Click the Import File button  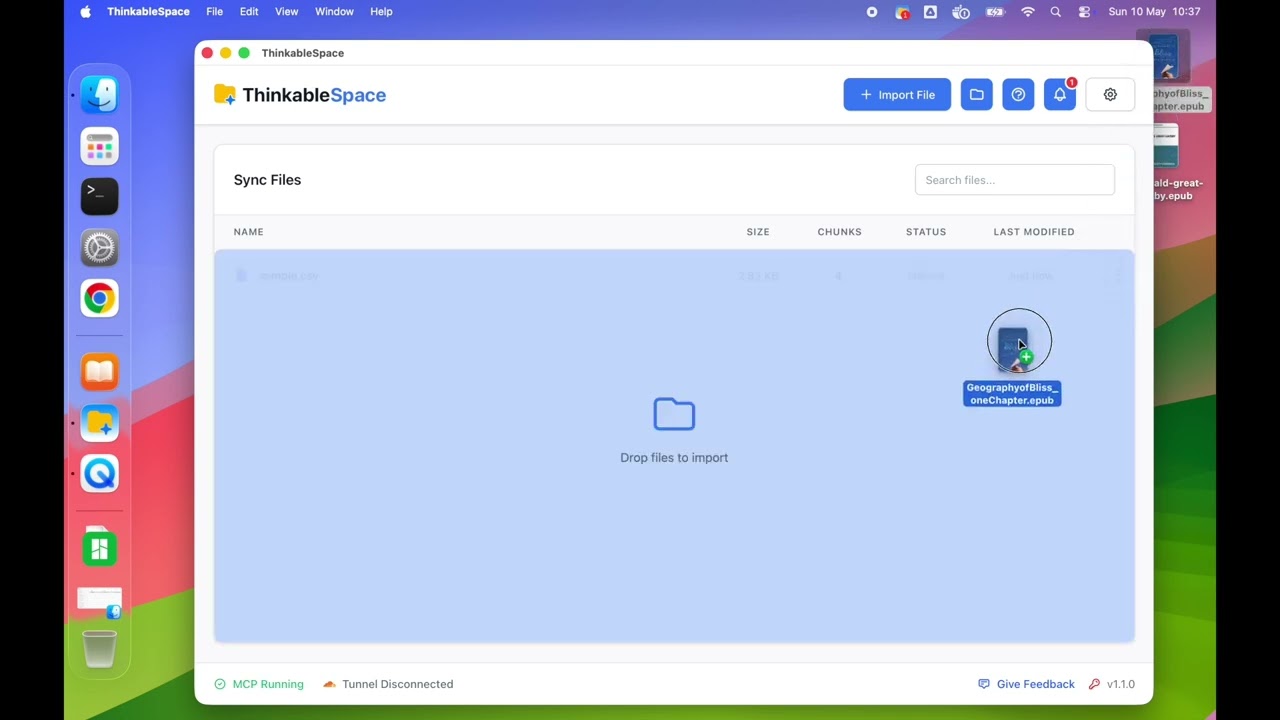point(897,95)
